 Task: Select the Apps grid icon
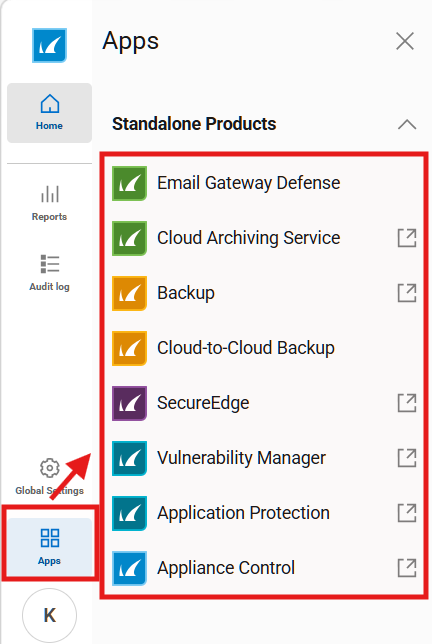[x=50, y=538]
